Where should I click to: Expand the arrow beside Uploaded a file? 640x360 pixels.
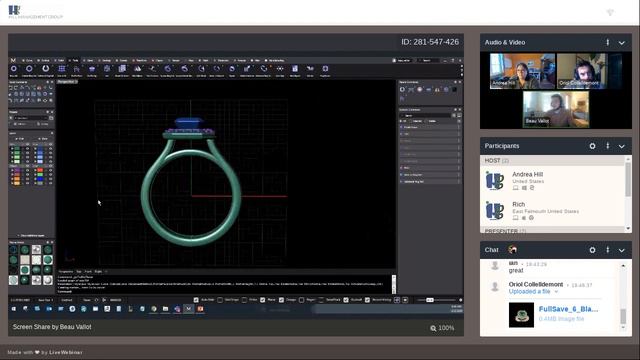tap(556, 292)
